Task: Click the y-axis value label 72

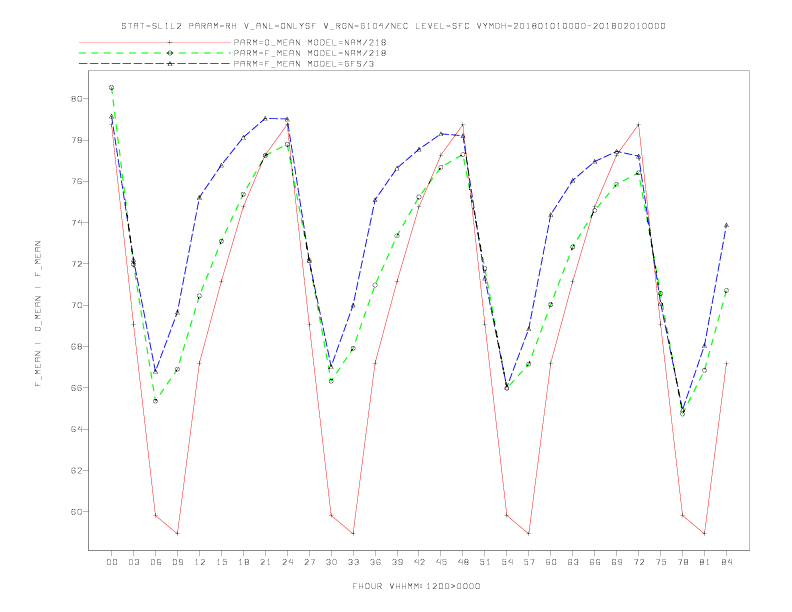Action: click(x=76, y=264)
